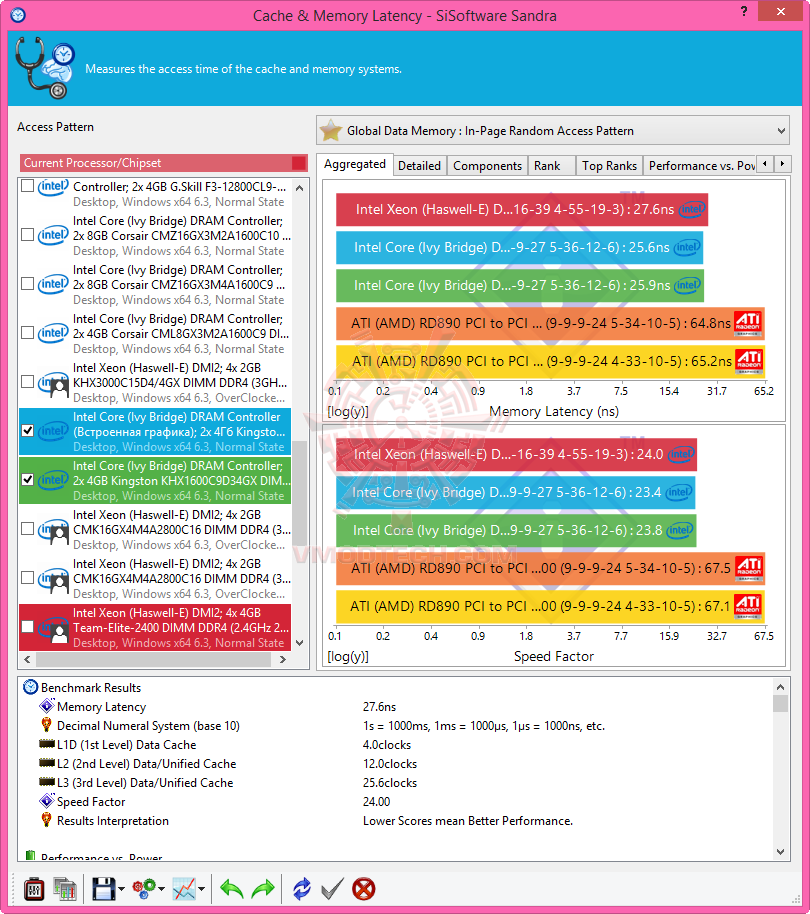The image size is (810, 914).
Task: Switch to the Top Ranks tab
Action: (610, 166)
